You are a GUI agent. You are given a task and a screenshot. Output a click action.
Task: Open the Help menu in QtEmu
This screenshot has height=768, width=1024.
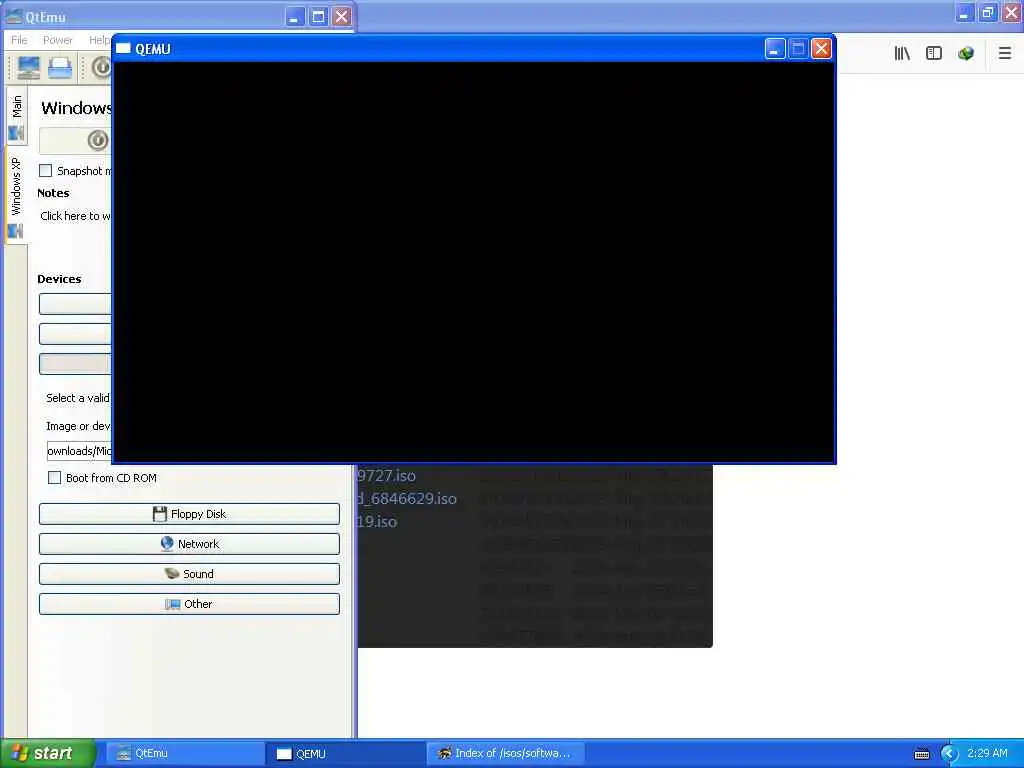pos(99,40)
